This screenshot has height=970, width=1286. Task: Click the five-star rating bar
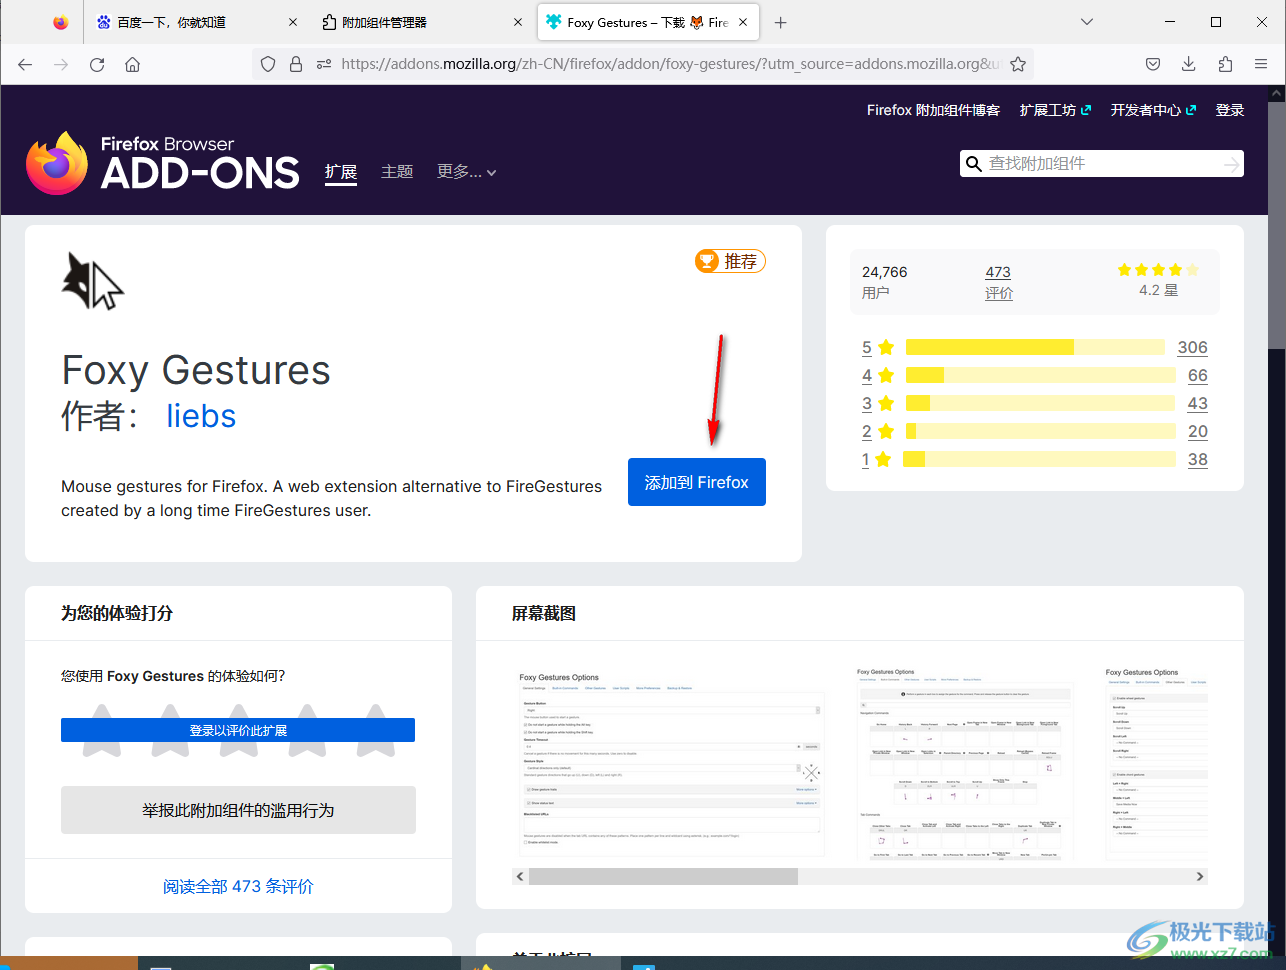(x=1035, y=347)
